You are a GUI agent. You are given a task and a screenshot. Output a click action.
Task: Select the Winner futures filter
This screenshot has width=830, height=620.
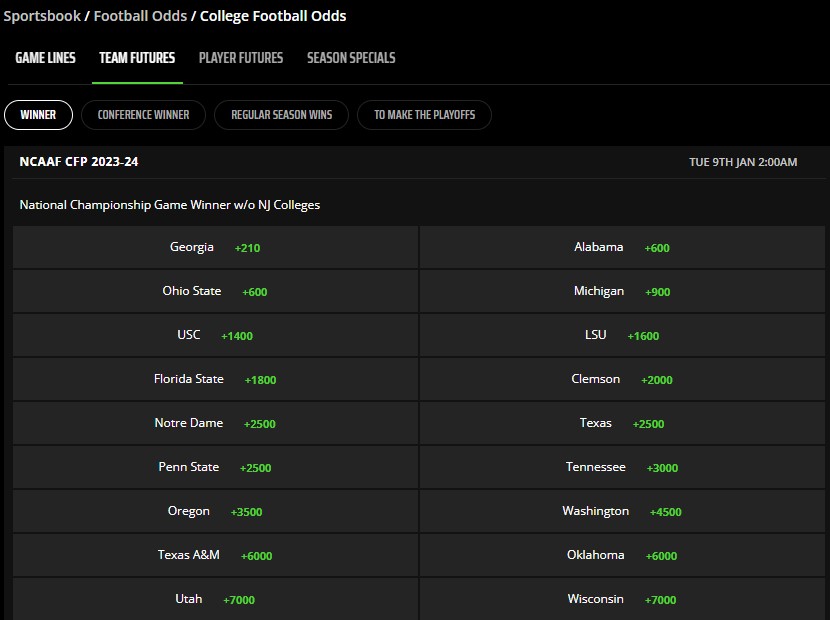(38, 114)
